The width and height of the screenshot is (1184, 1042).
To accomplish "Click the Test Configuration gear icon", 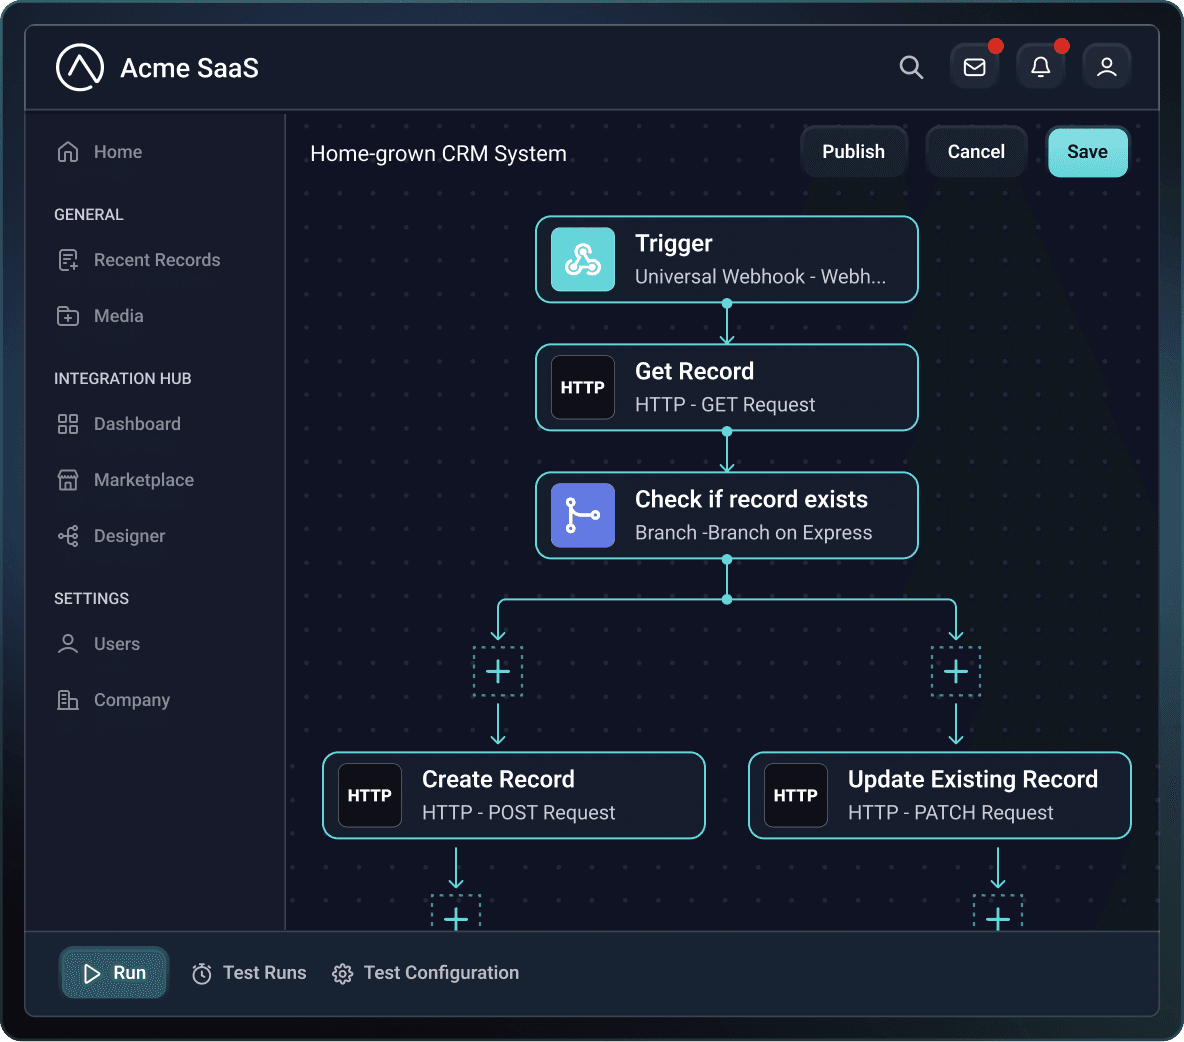I will 342,973.
